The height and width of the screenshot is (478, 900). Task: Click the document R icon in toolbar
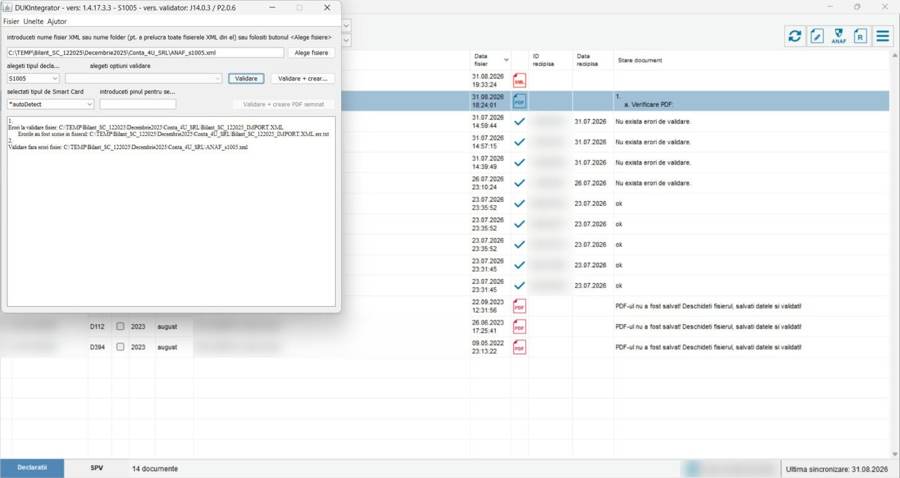860,36
